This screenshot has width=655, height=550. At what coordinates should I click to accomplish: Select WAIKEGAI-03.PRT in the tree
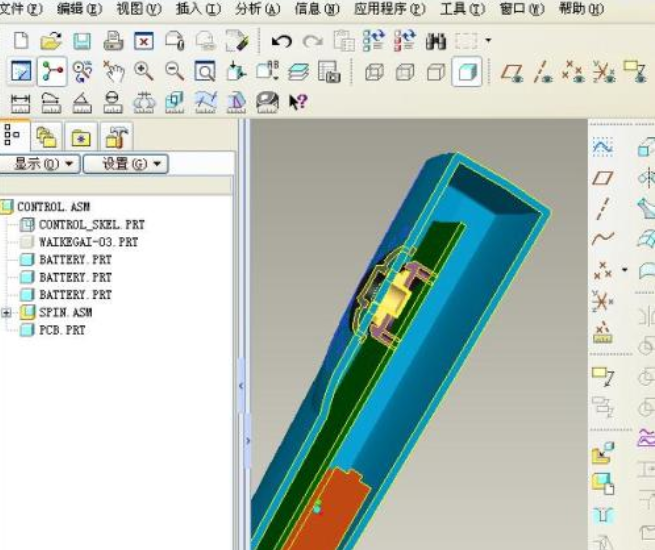[x=88, y=242]
